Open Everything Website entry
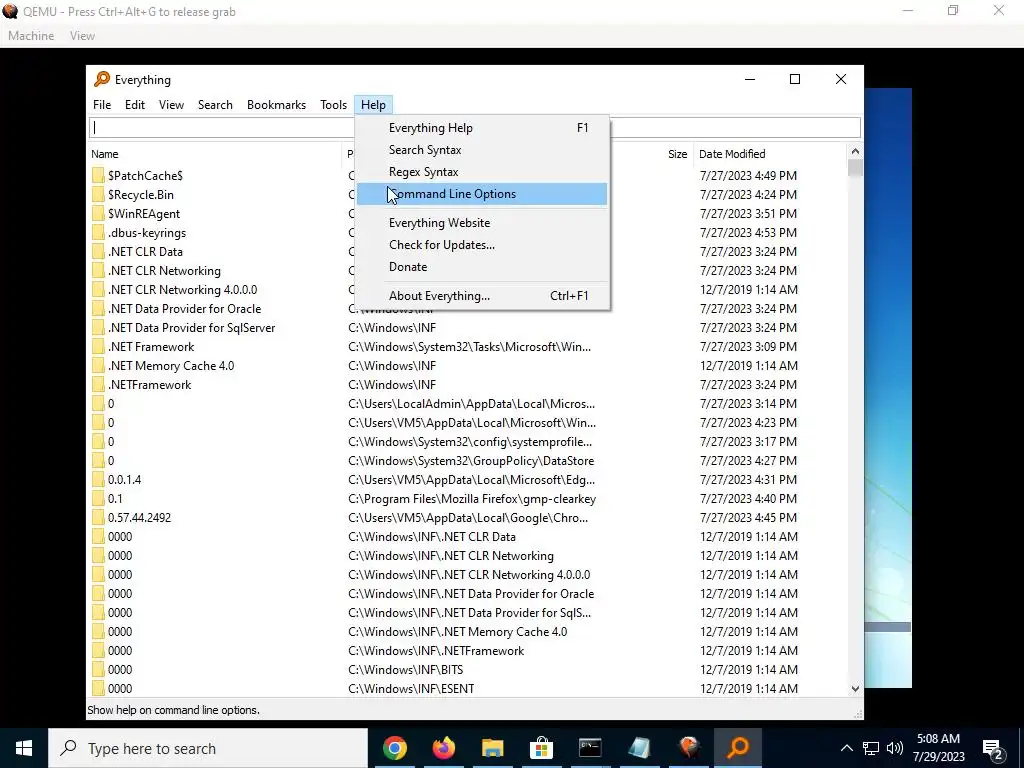Viewport: 1024px width, 768px height. click(x=482, y=223)
